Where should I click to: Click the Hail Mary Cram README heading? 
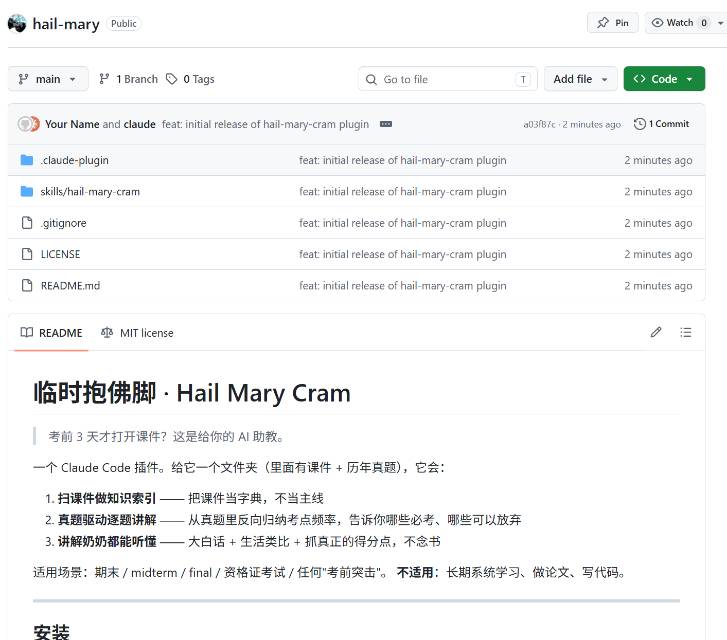[x=192, y=393]
